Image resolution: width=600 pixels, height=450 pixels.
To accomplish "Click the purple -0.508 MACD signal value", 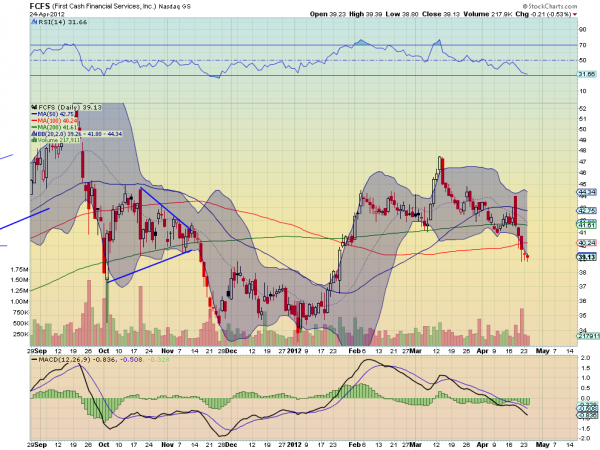I will (132, 360).
